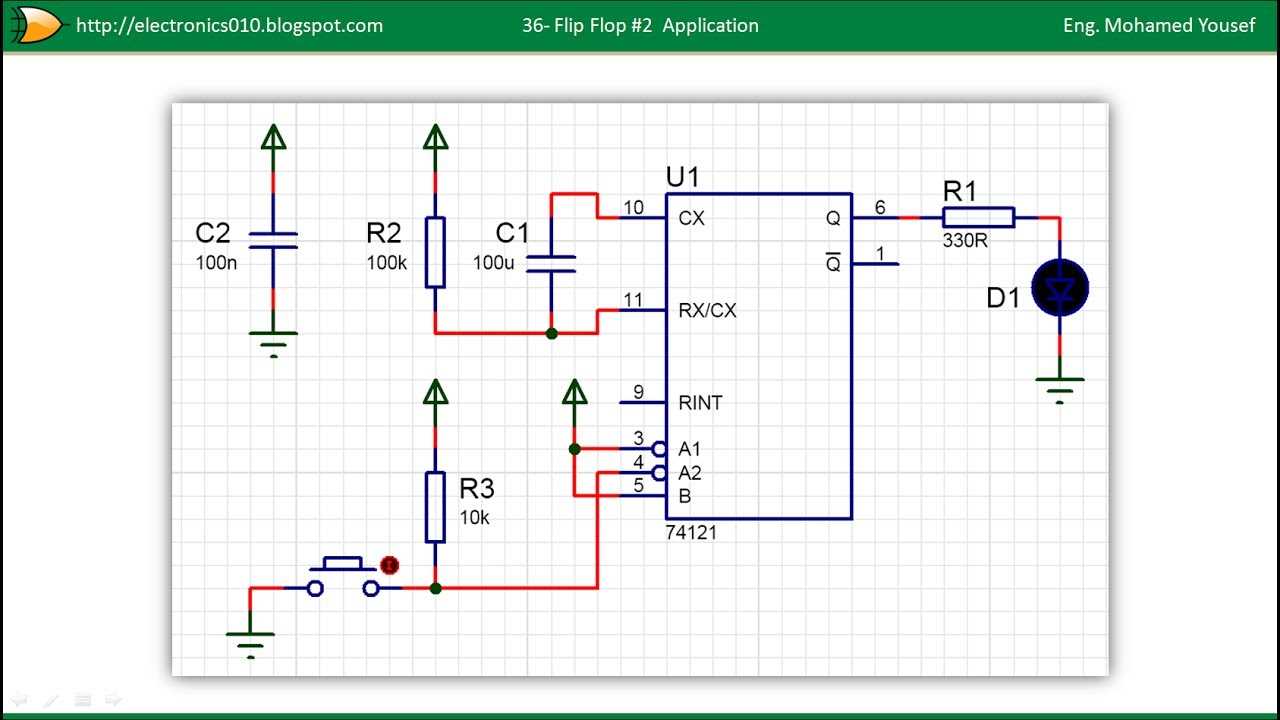Click power arrow near pin 3

click(x=574, y=392)
